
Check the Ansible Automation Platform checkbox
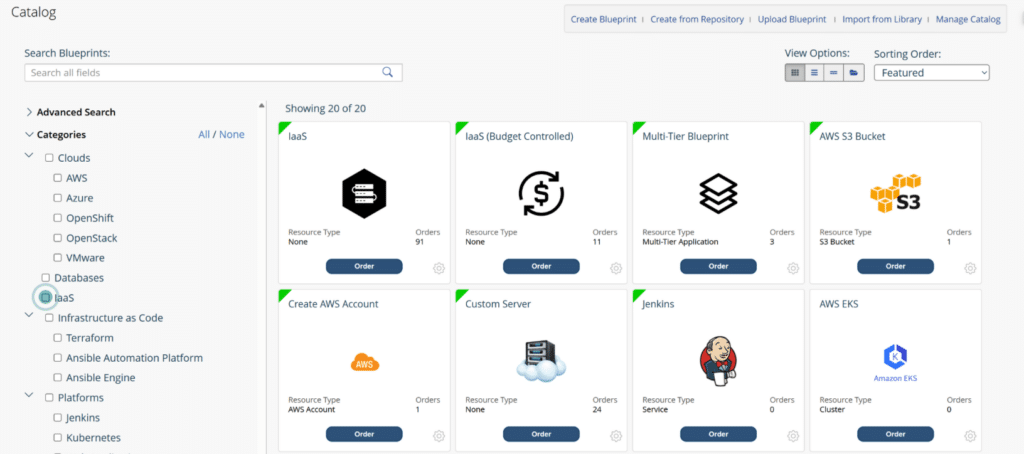tap(57, 358)
